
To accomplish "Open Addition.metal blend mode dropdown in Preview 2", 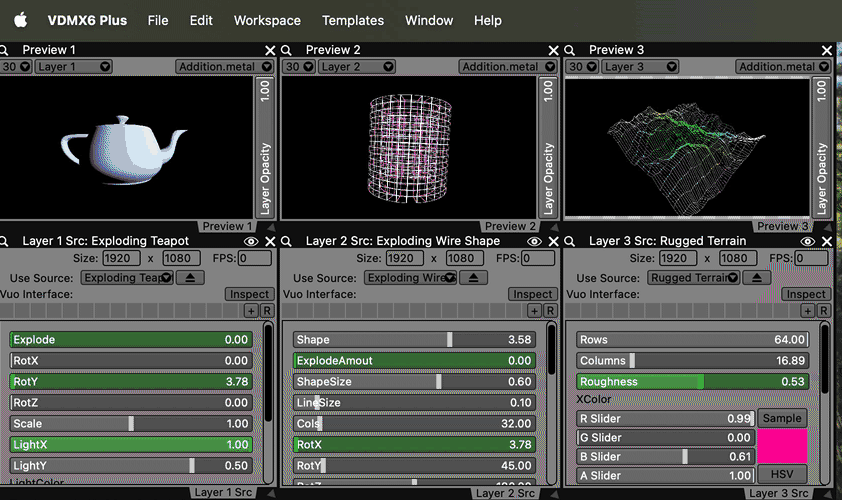I will click(x=506, y=67).
